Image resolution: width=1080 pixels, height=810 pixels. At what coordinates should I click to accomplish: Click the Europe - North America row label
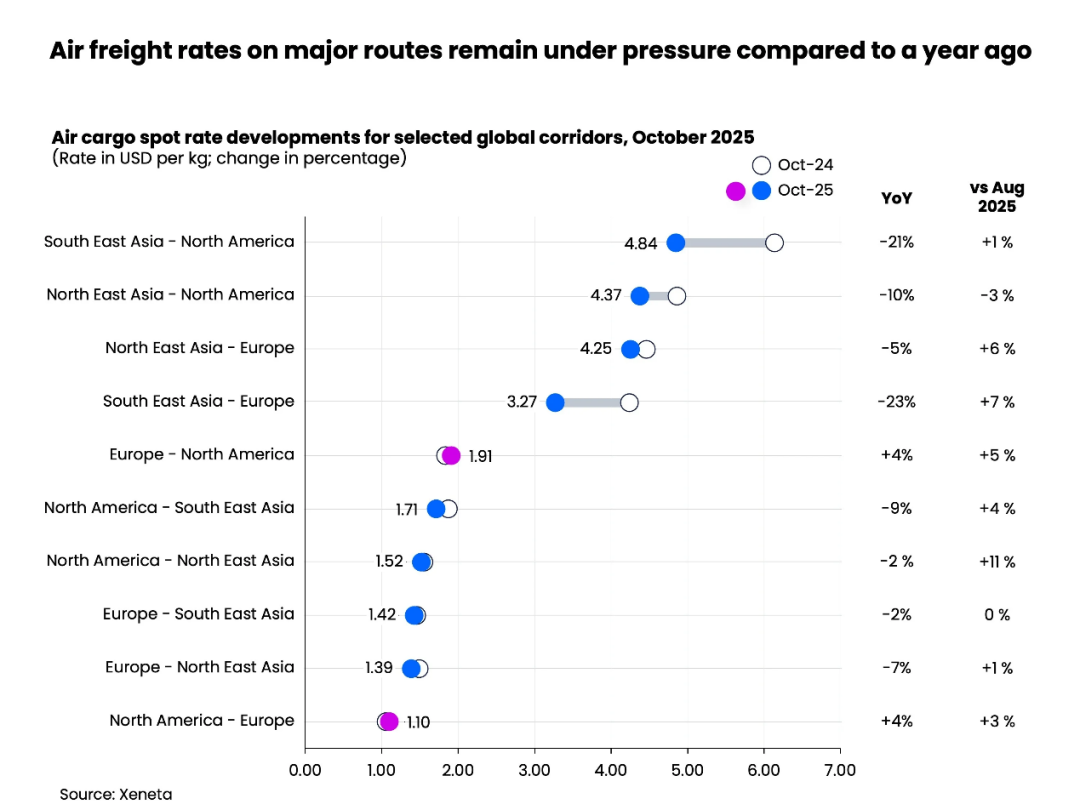(x=202, y=455)
